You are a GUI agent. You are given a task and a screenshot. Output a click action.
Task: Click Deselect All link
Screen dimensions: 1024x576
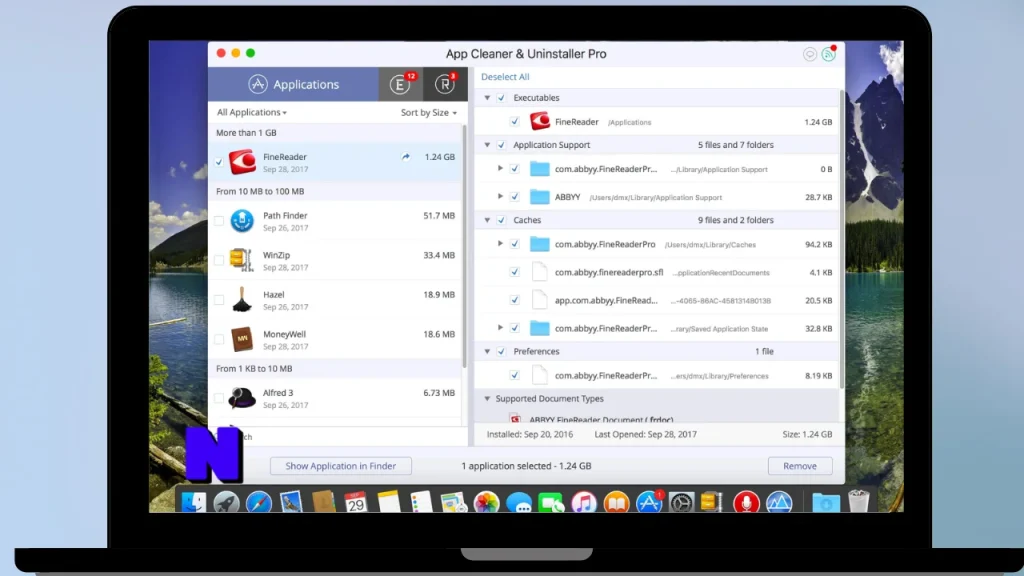coord(505,77)
